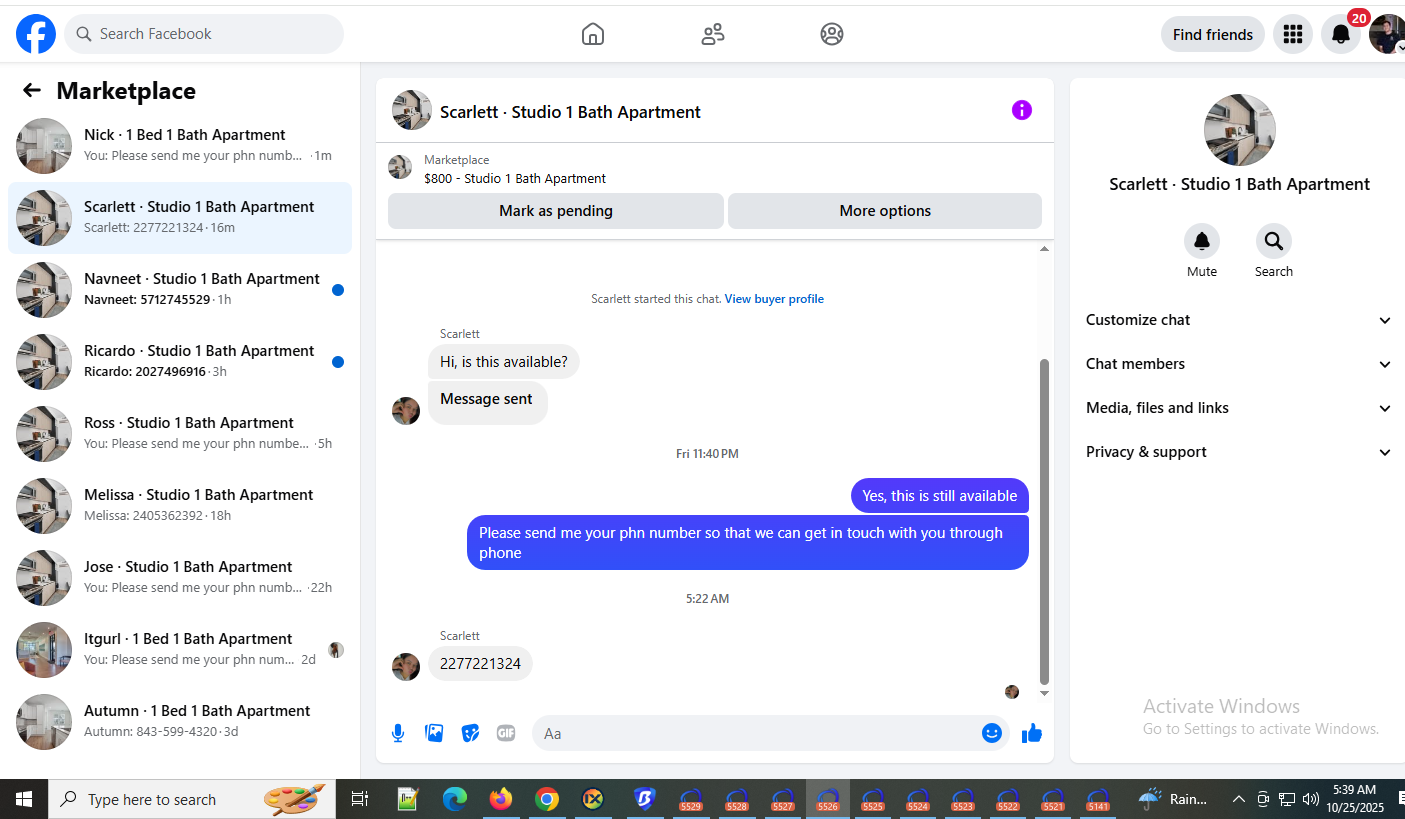
Task: Open Task View on the taskbar
Action: [x=360, y=799]
